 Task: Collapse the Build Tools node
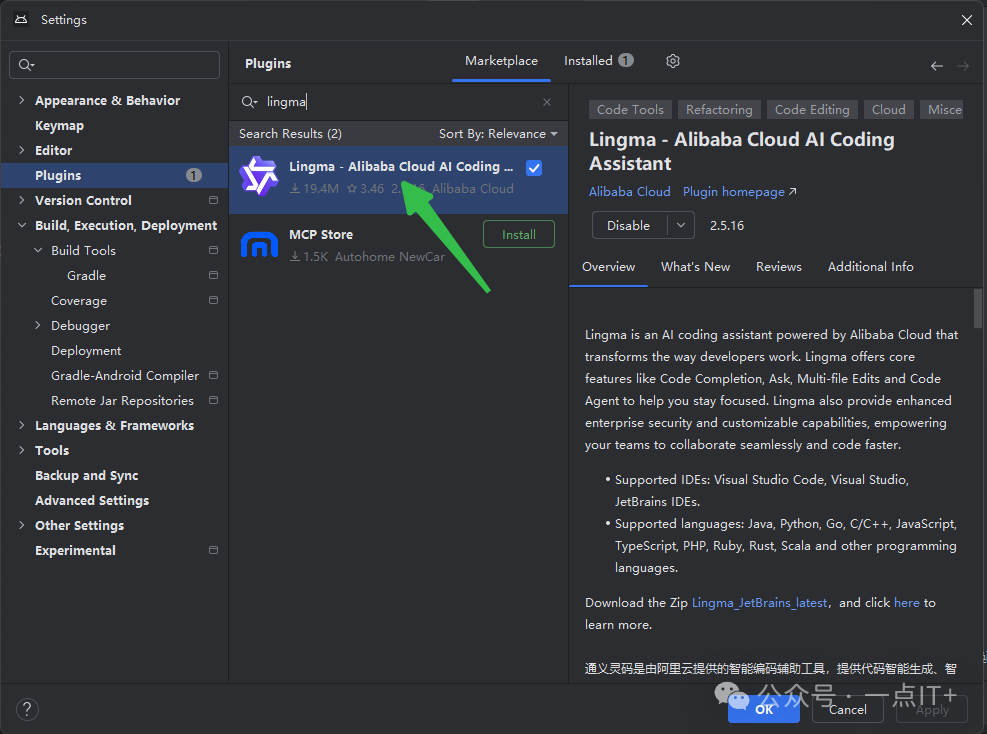click(x=38, y=251)
